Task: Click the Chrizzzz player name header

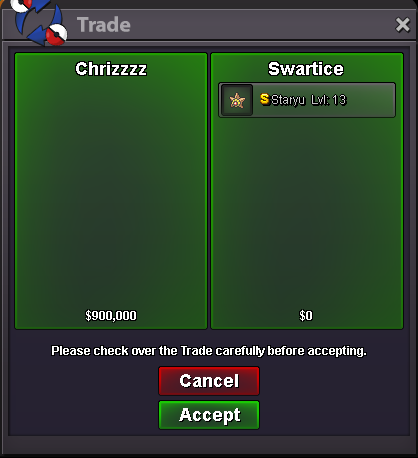Action: (x=111, y=69)
